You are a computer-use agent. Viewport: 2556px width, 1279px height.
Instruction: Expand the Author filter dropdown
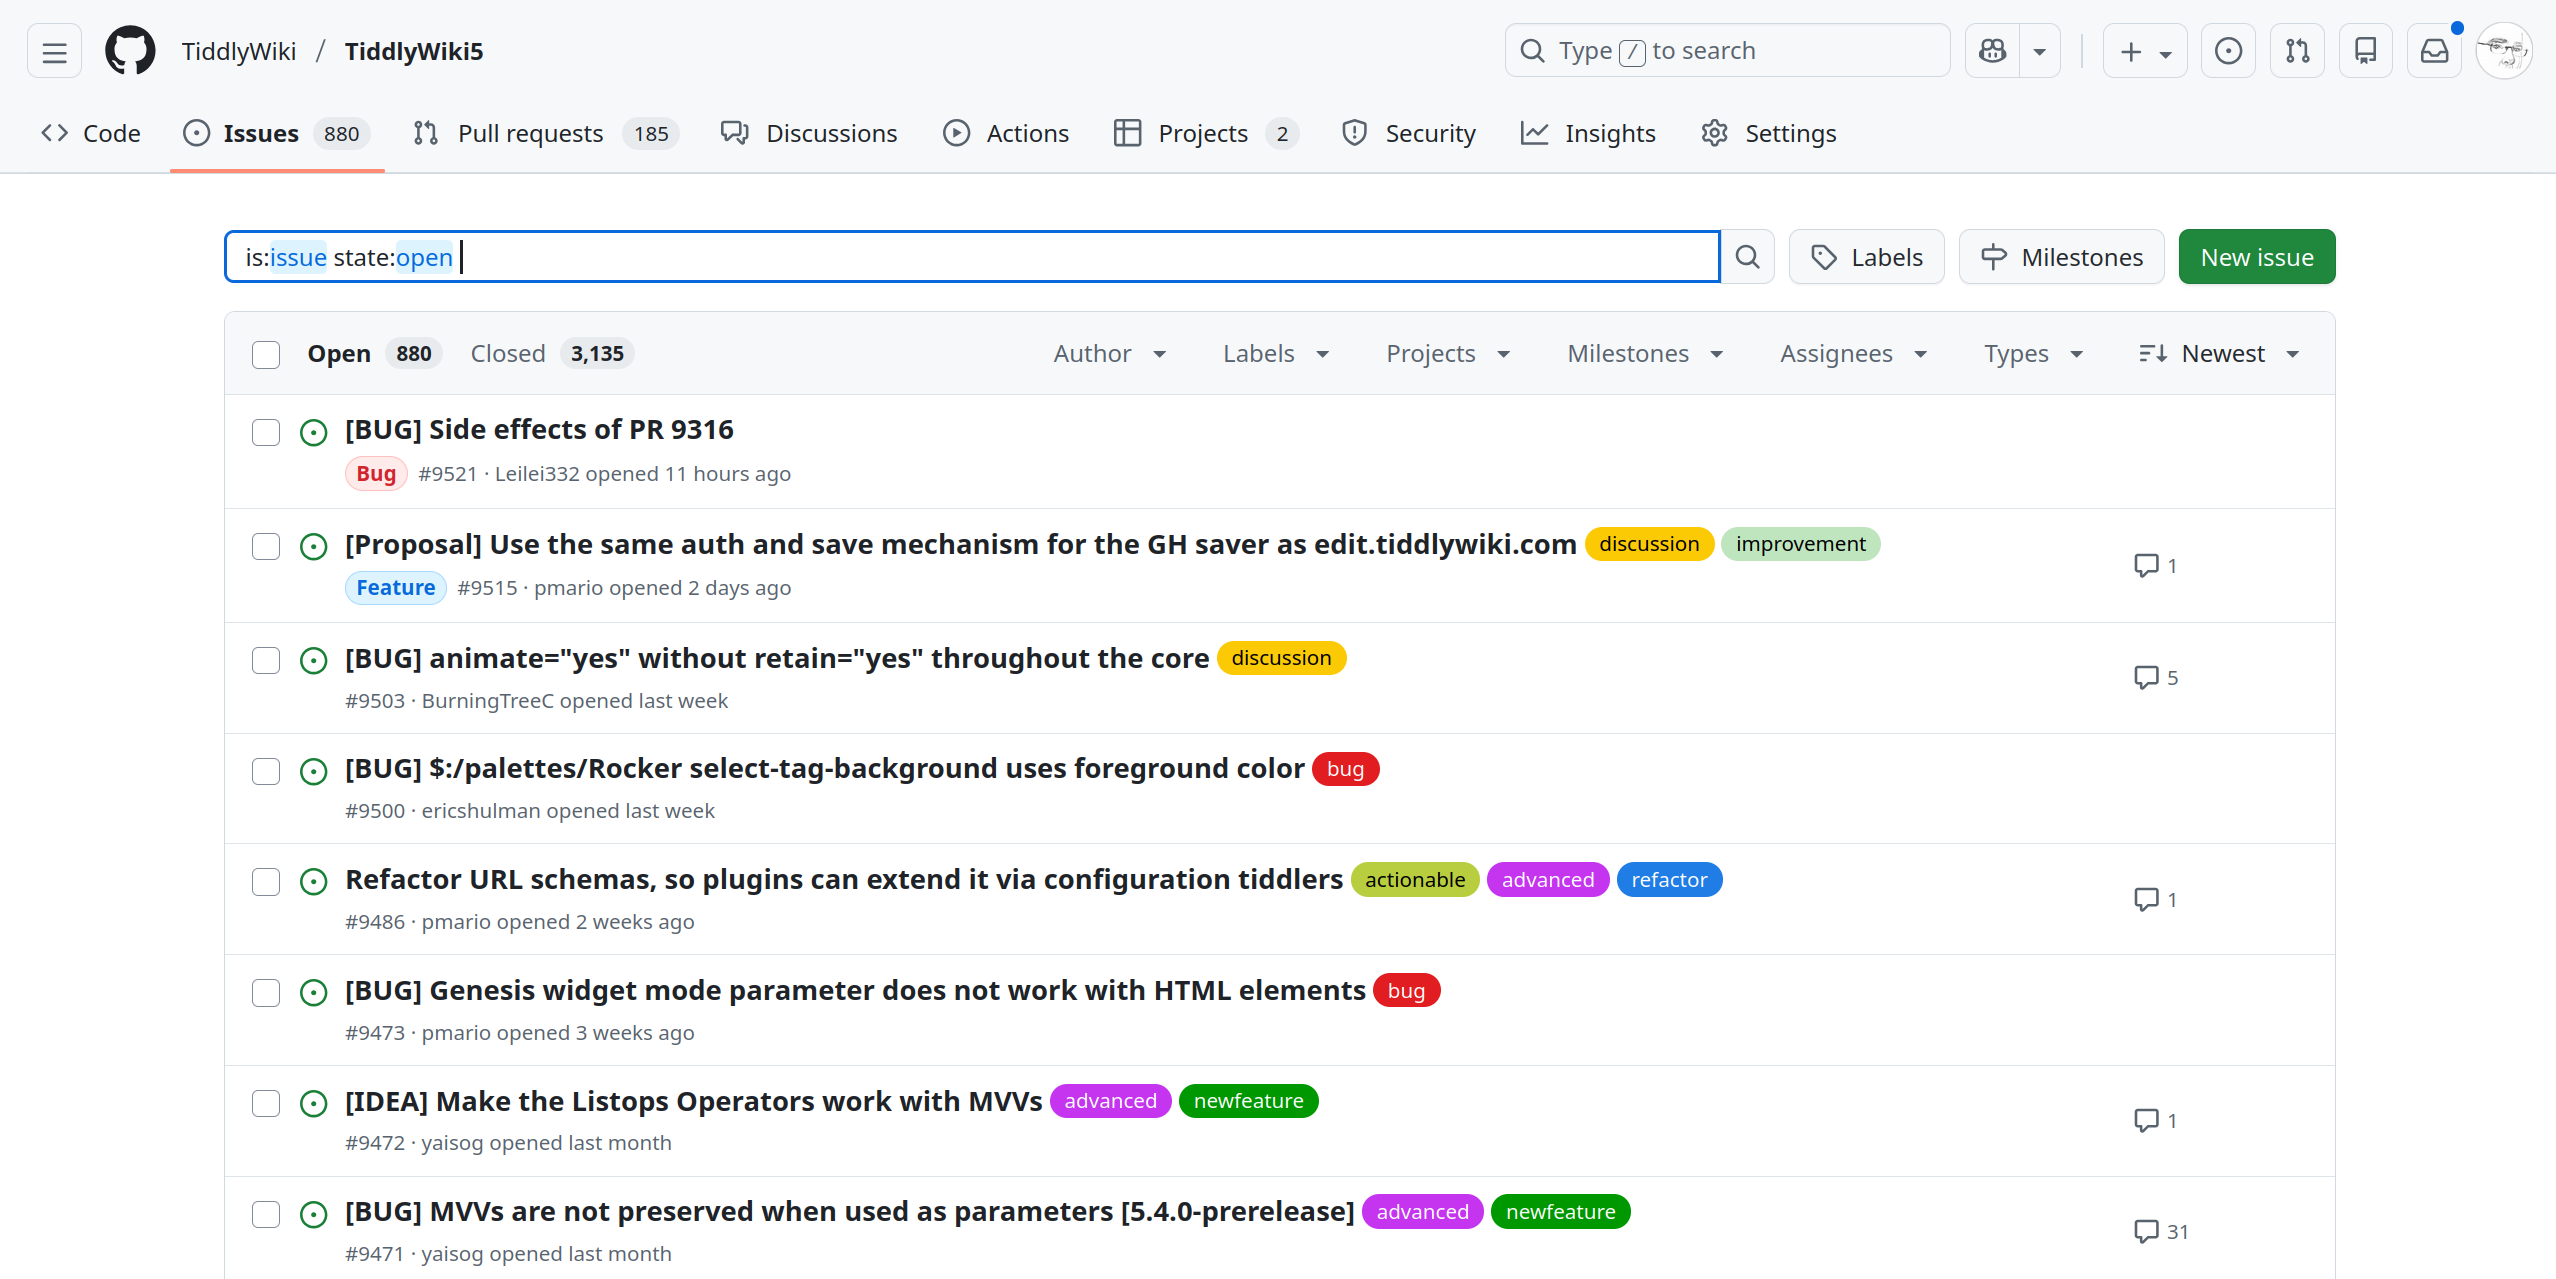(x=1109, y=354)
